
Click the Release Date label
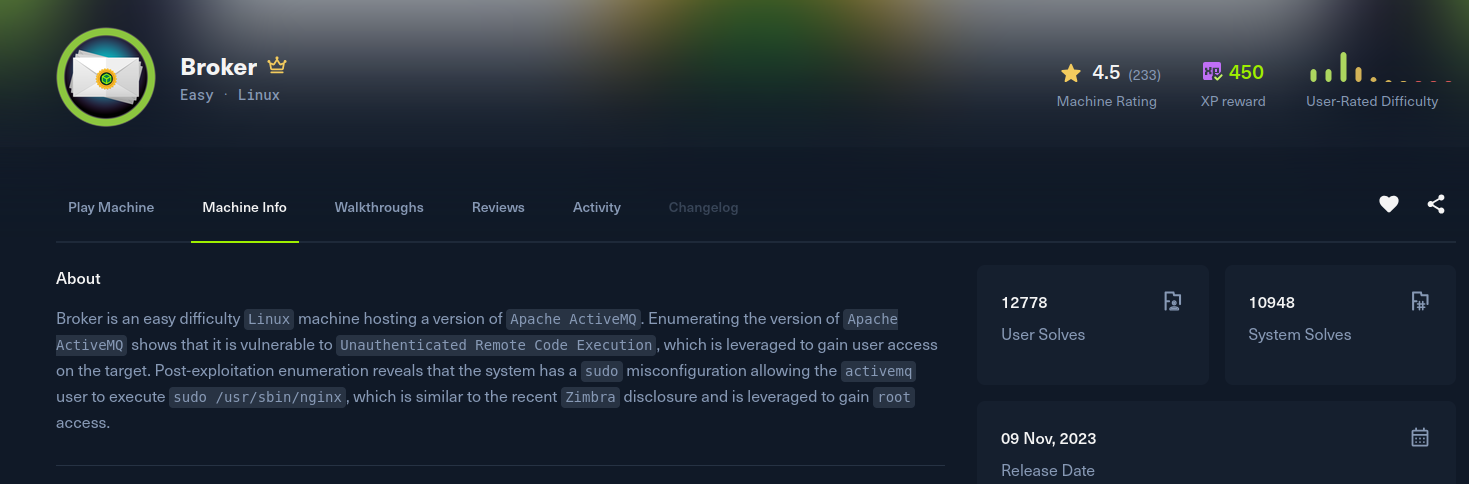coord(1048,470)
